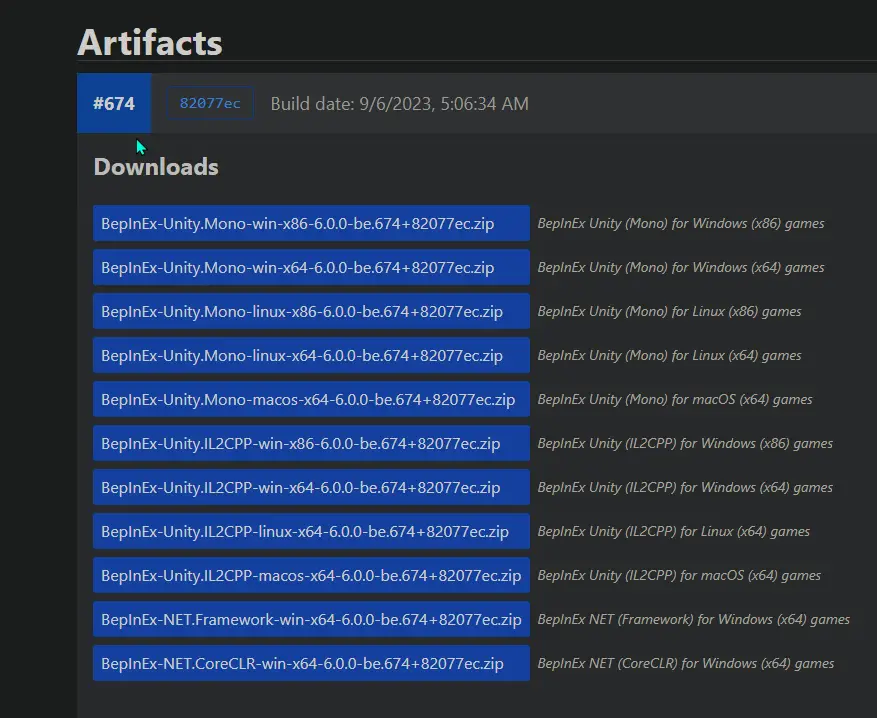Click description 'BepInEx Unity (IL2CPP) for macOS (x64) games'

(679, 575)
